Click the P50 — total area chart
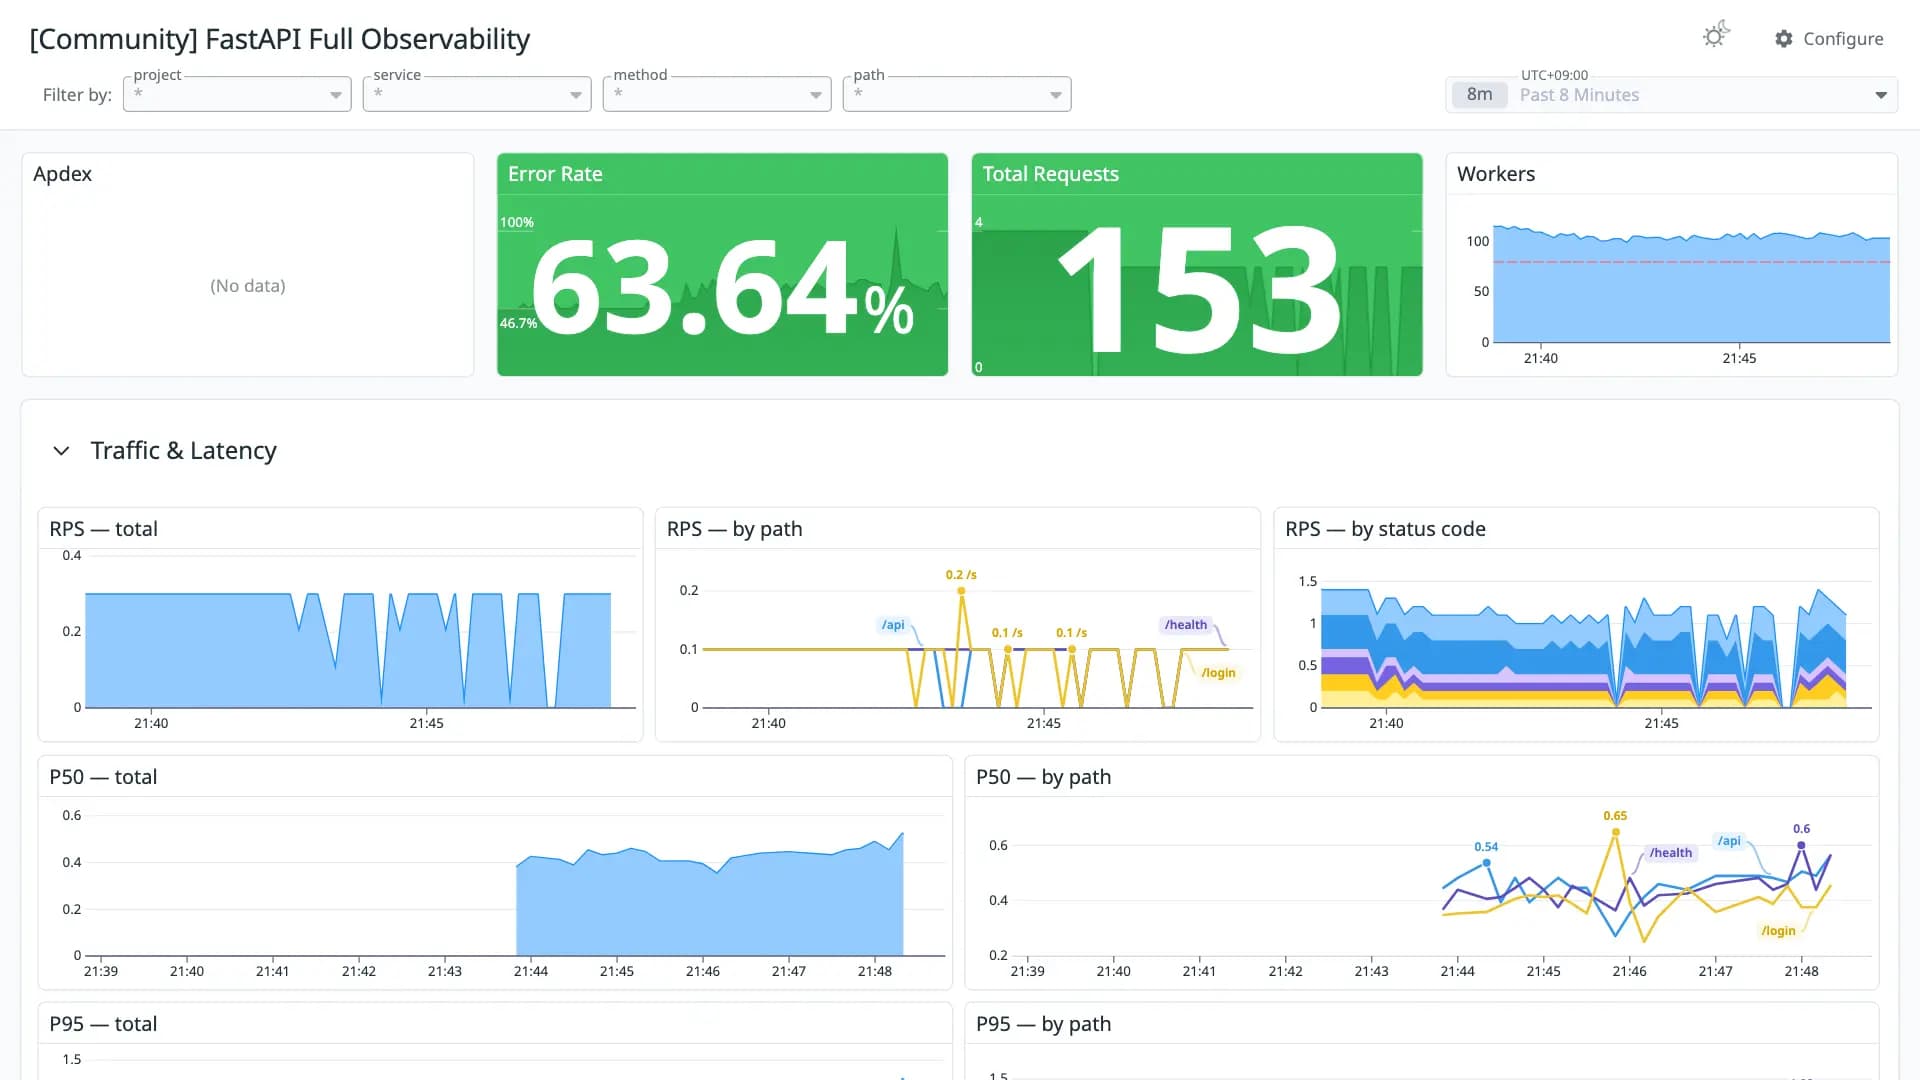The image size is (1920, 1080). (x=709, y=895)
